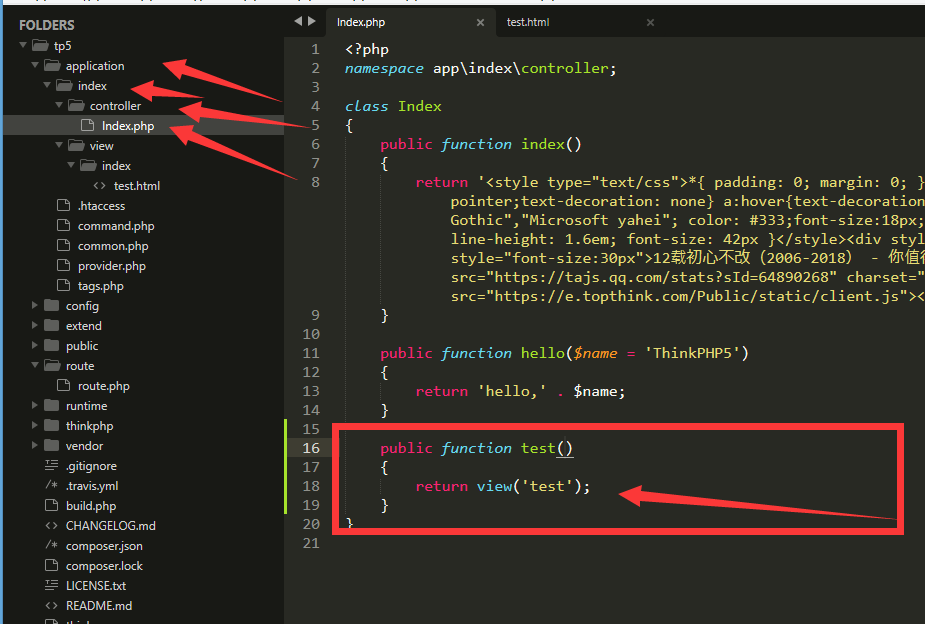Screen dimensions: 925x624
Task: Expand the thinkphp folder
Action: [35, 425]
